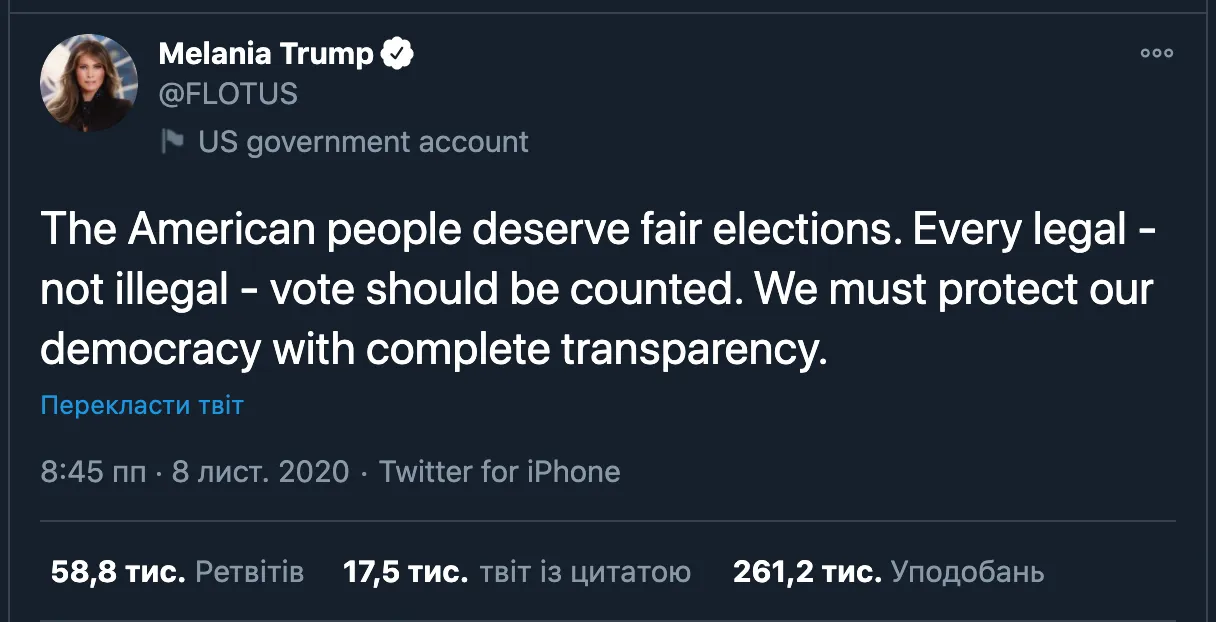Click the Melania Trump display name

coord(268,53)
